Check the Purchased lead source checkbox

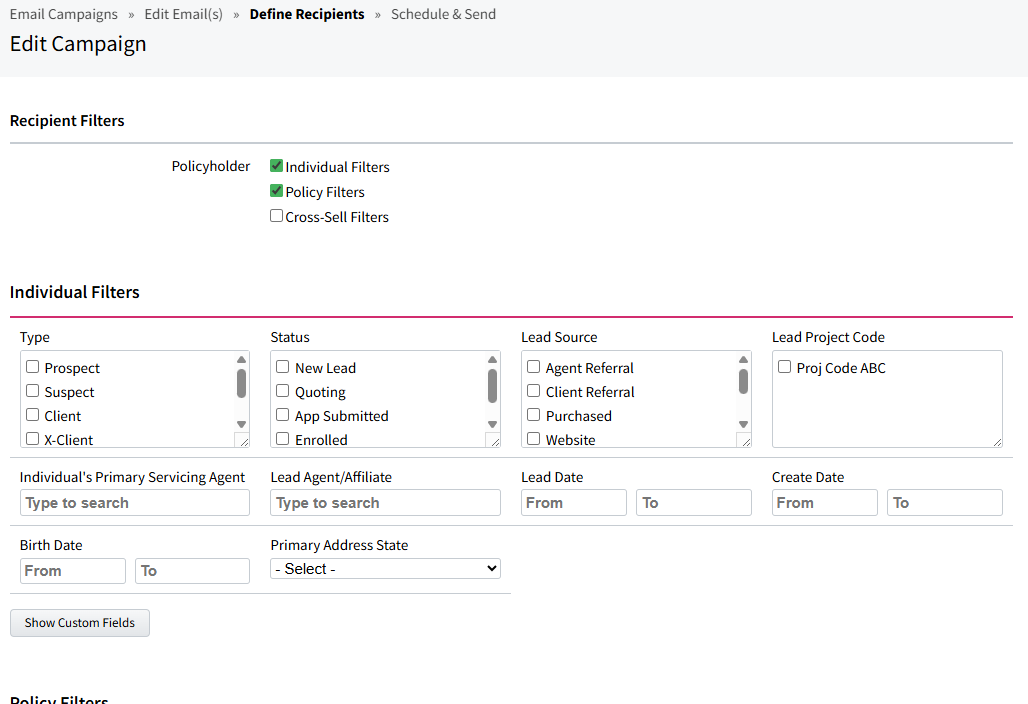click(x=534, y=415)
